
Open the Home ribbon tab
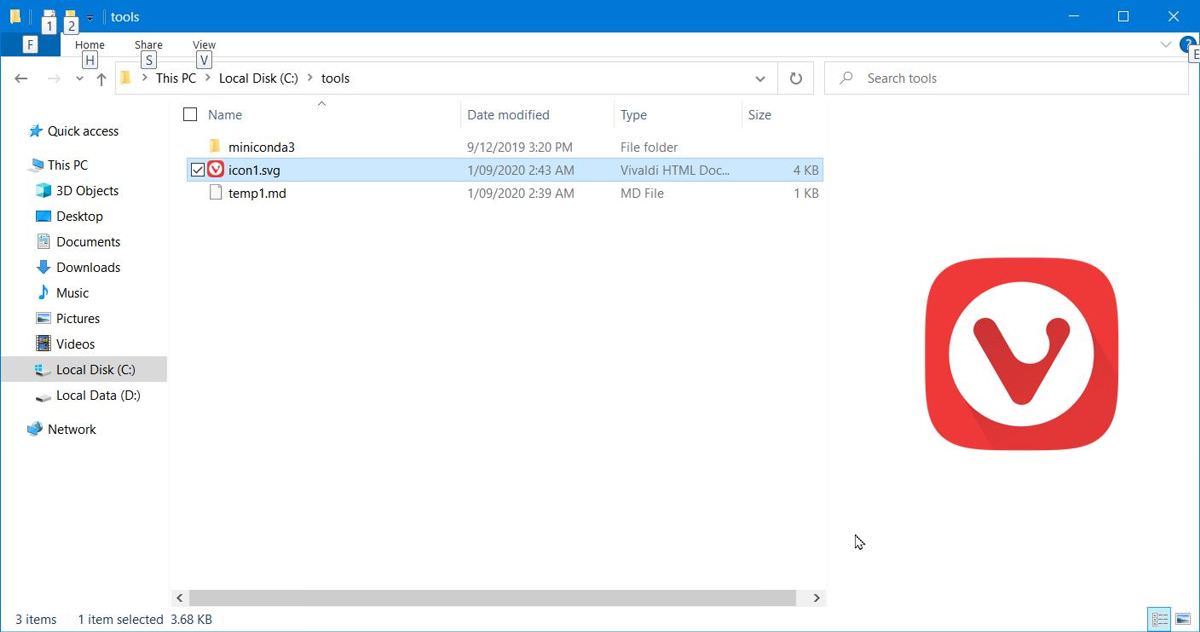point(90,45)
